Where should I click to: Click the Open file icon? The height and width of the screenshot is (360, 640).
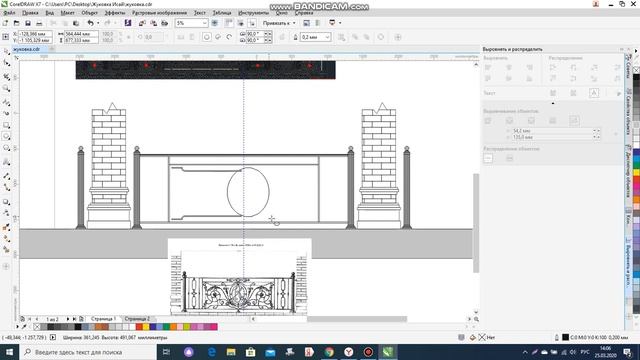(16, 23)
